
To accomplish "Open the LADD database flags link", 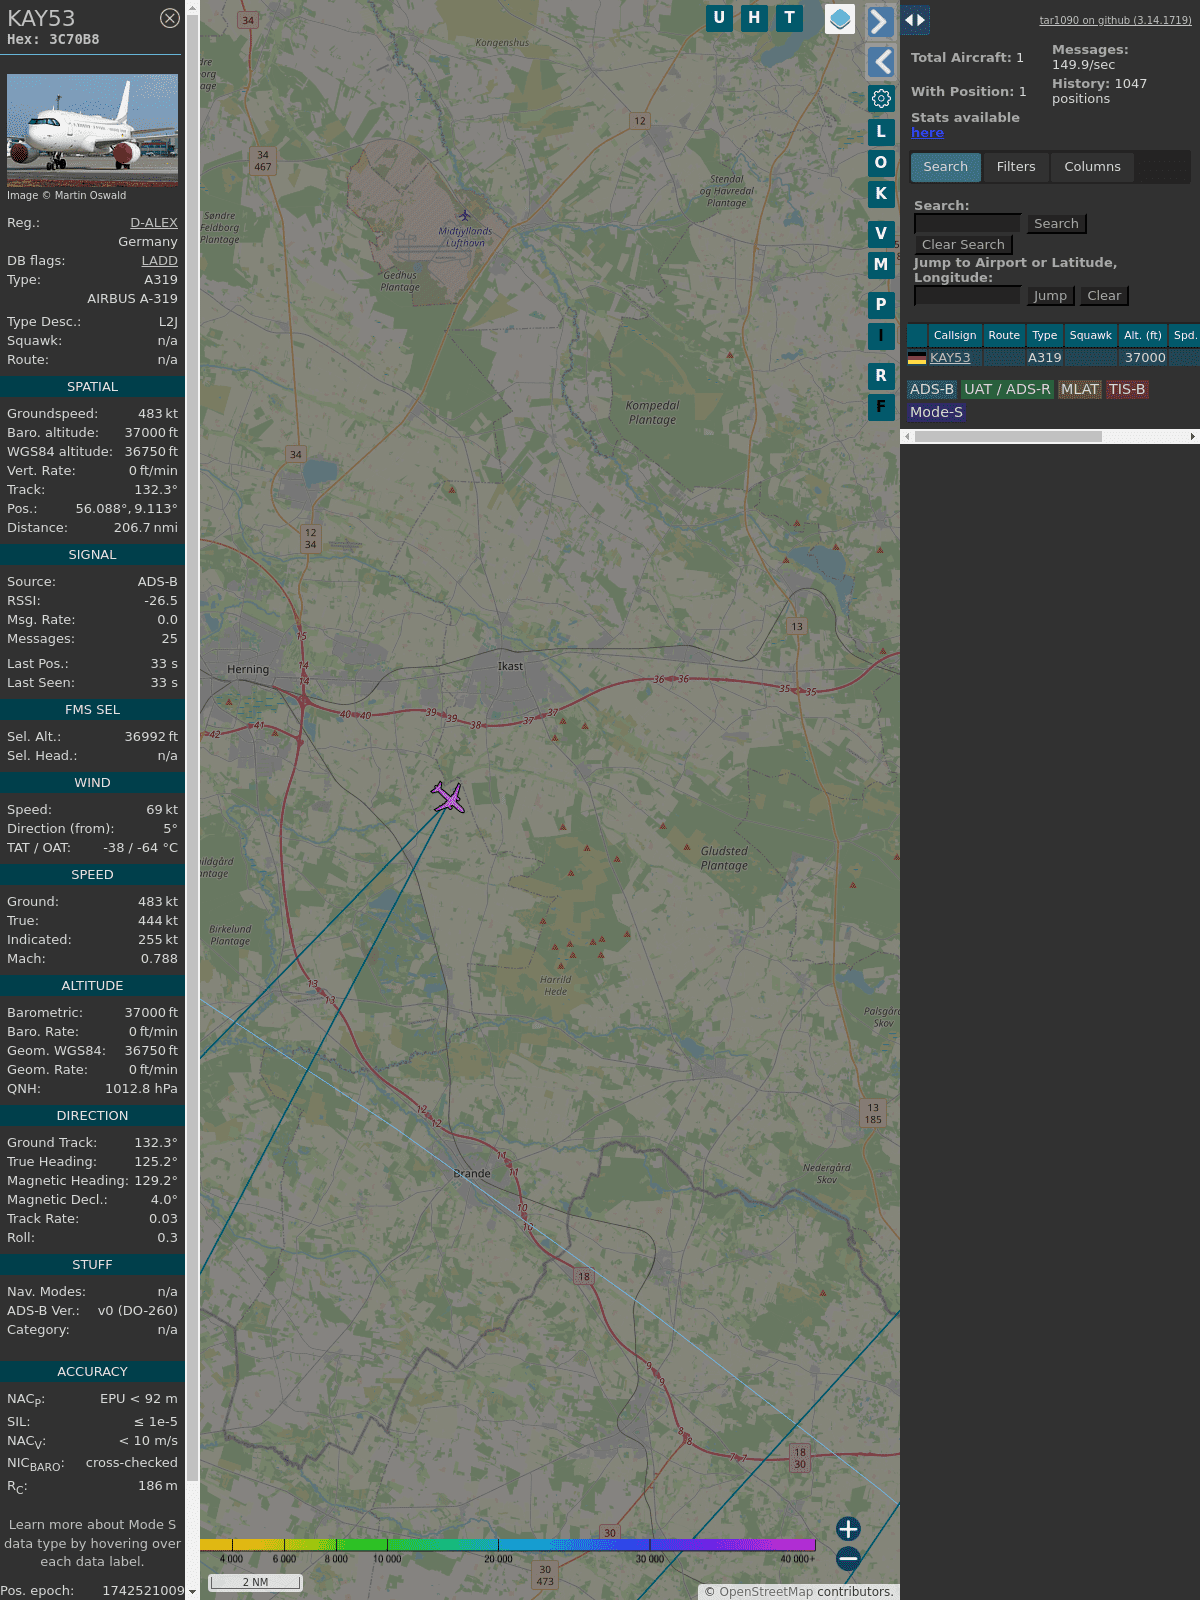I will [x=159, y=261].
